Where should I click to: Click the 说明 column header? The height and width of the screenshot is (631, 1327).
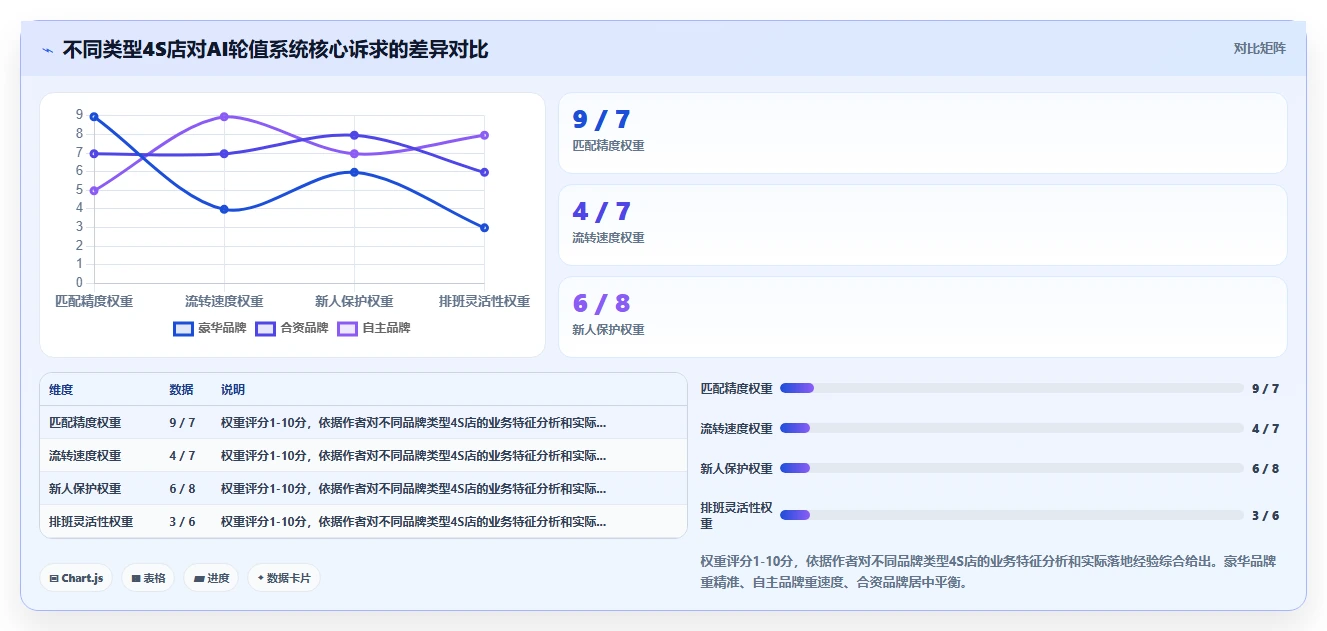click(233, 390)
